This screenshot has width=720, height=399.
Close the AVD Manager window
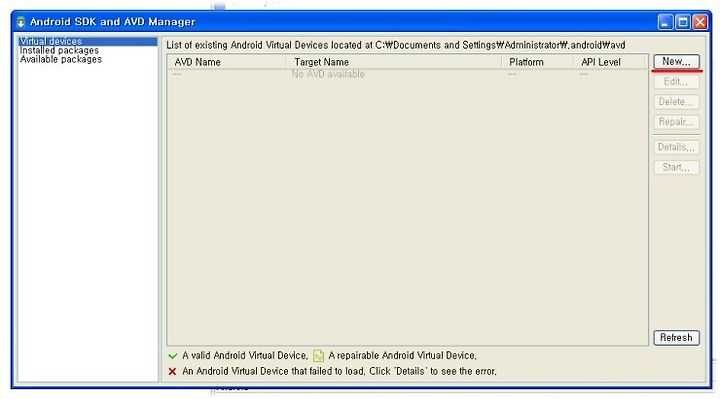point(700,22)
